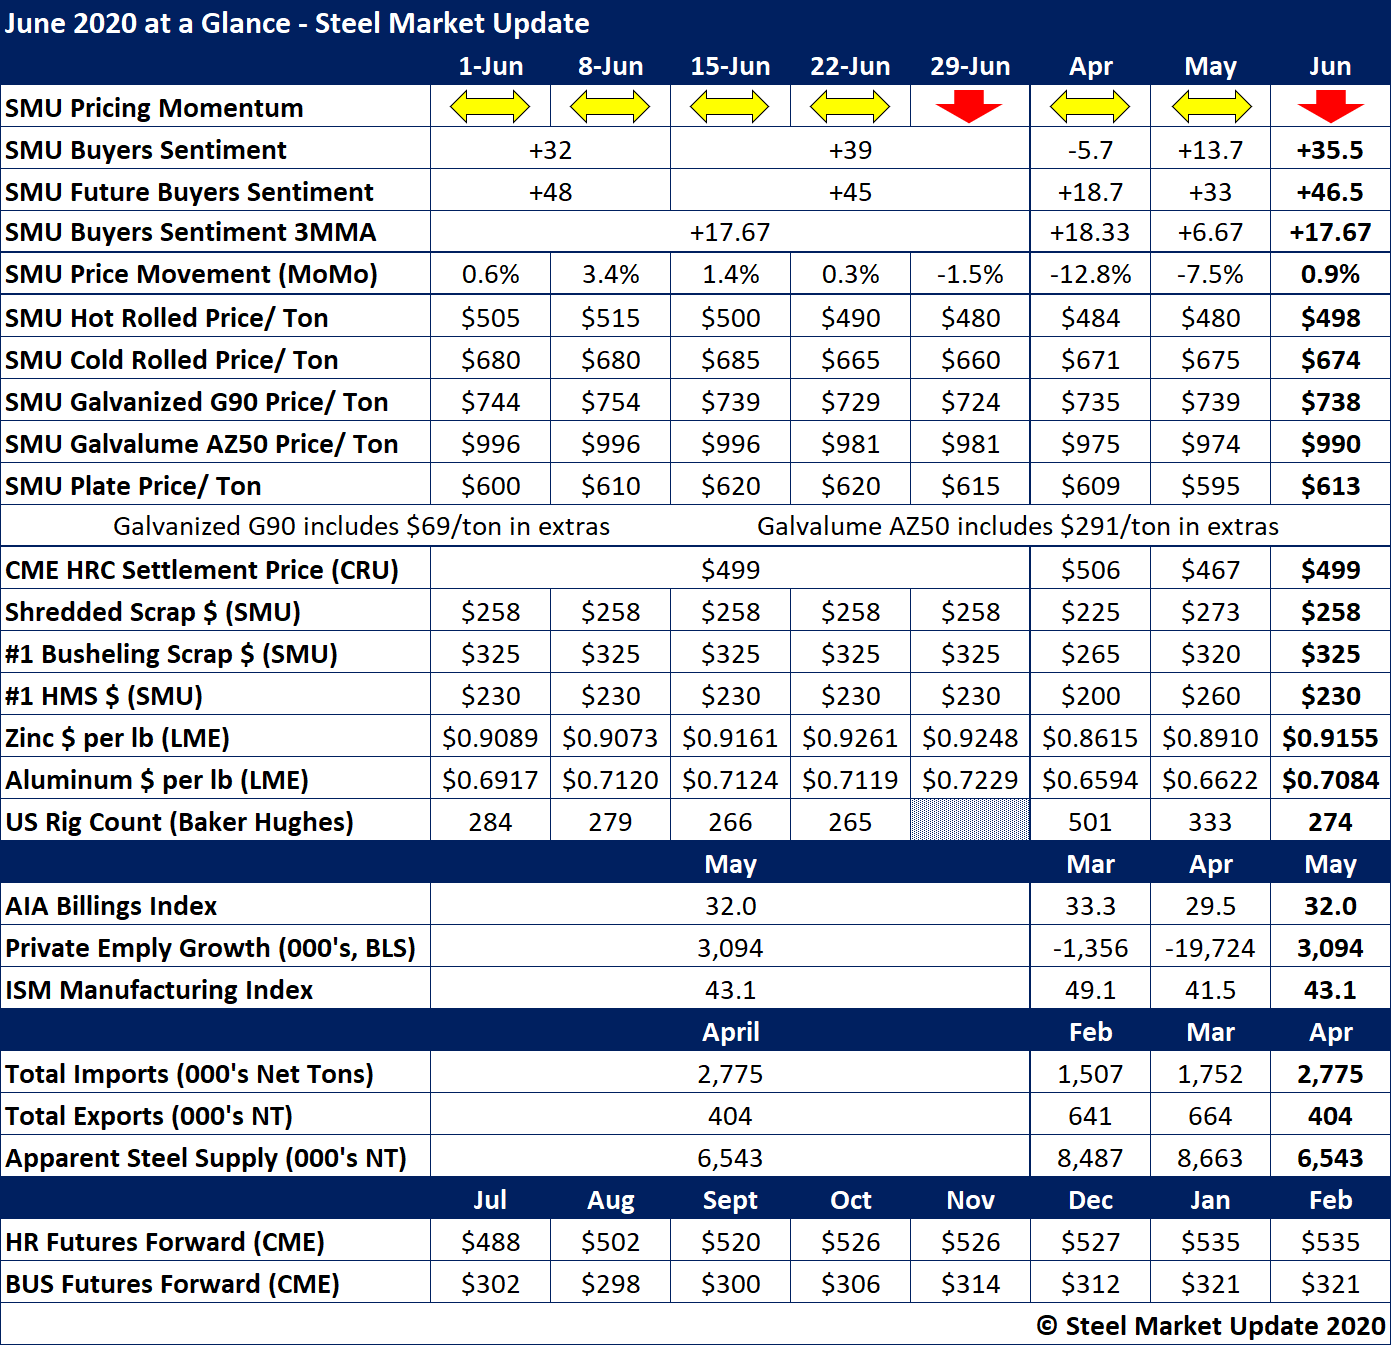
Task: Click the red down arrow in Jun column
Action: pyautogui.click(x=1330, y=106)
